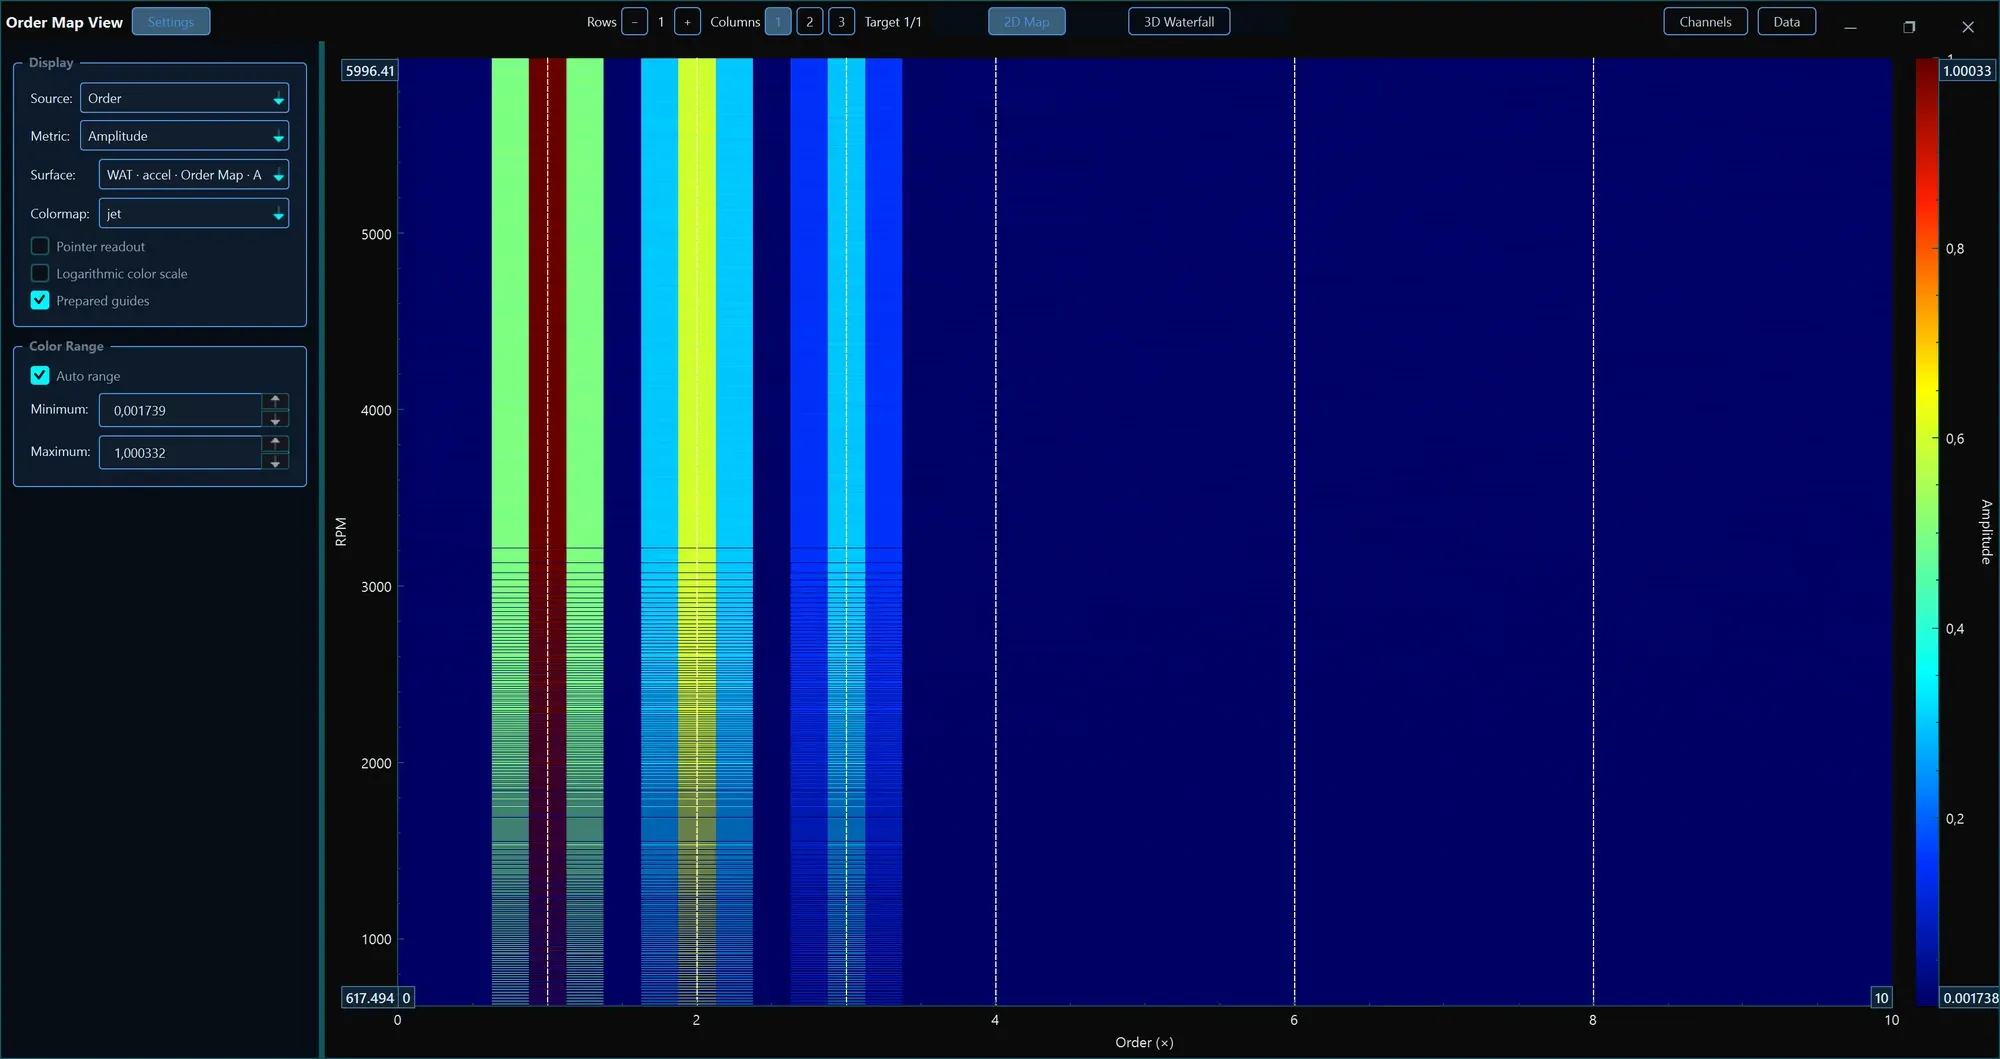Switch to 3D Waterfall view
2000x1059 pixels.
click(1179, 22)
